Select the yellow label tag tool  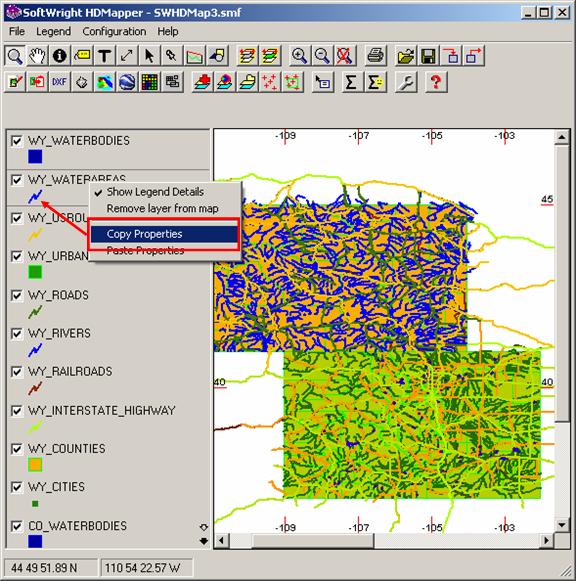[x=82, y=56]
